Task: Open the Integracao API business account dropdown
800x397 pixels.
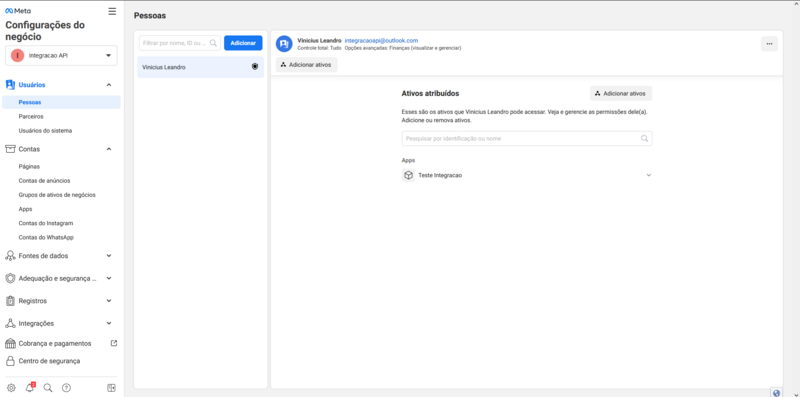Action: [x=61, y=56]
